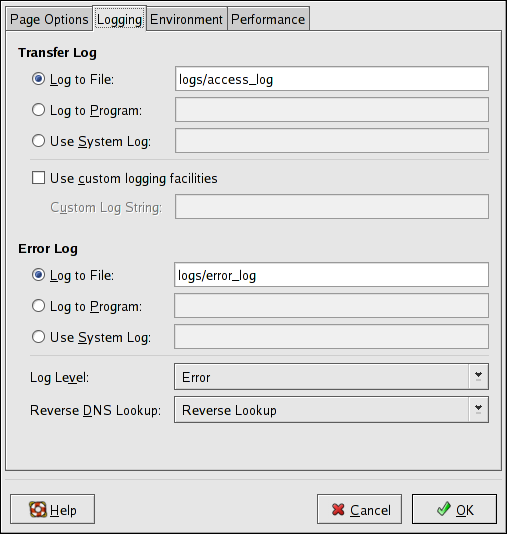This screenshot has height=534, width=507.
Task: Open the Log Level dropdown
Action: (331, 377)
